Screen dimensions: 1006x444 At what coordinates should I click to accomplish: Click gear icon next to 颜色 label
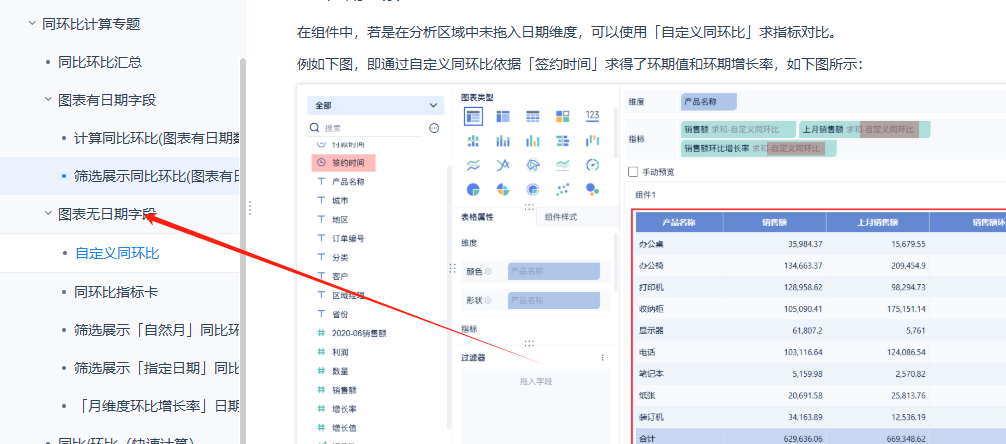(488, 271)
